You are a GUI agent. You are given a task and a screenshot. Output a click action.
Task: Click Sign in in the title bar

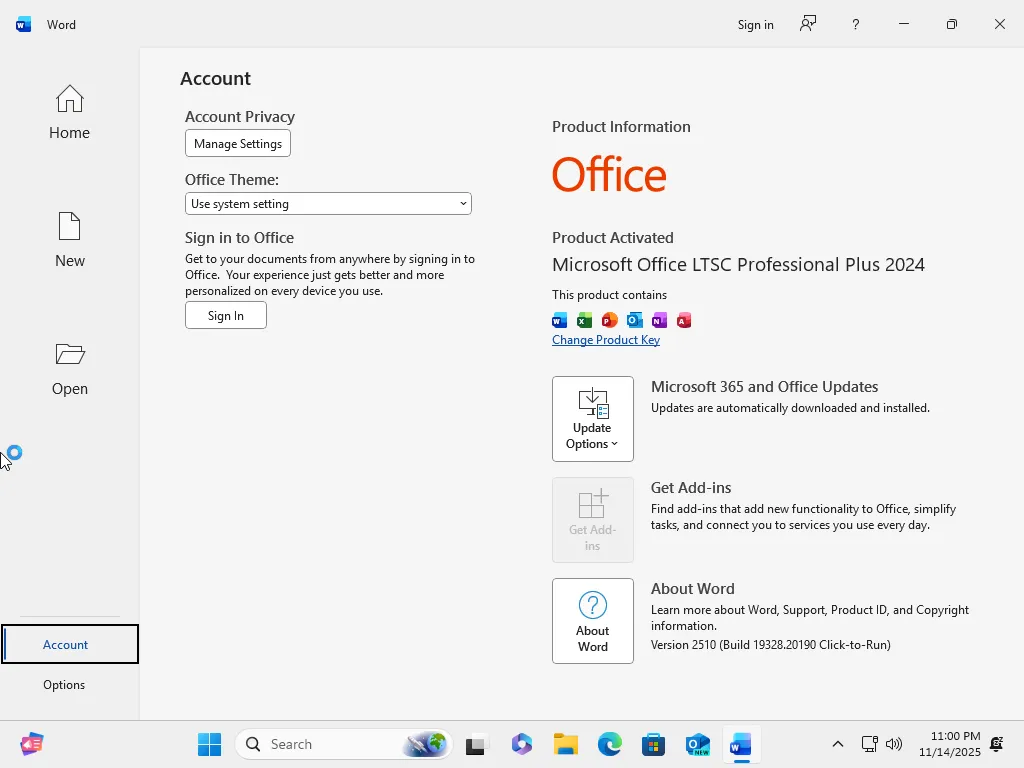(x=756, y=25)
